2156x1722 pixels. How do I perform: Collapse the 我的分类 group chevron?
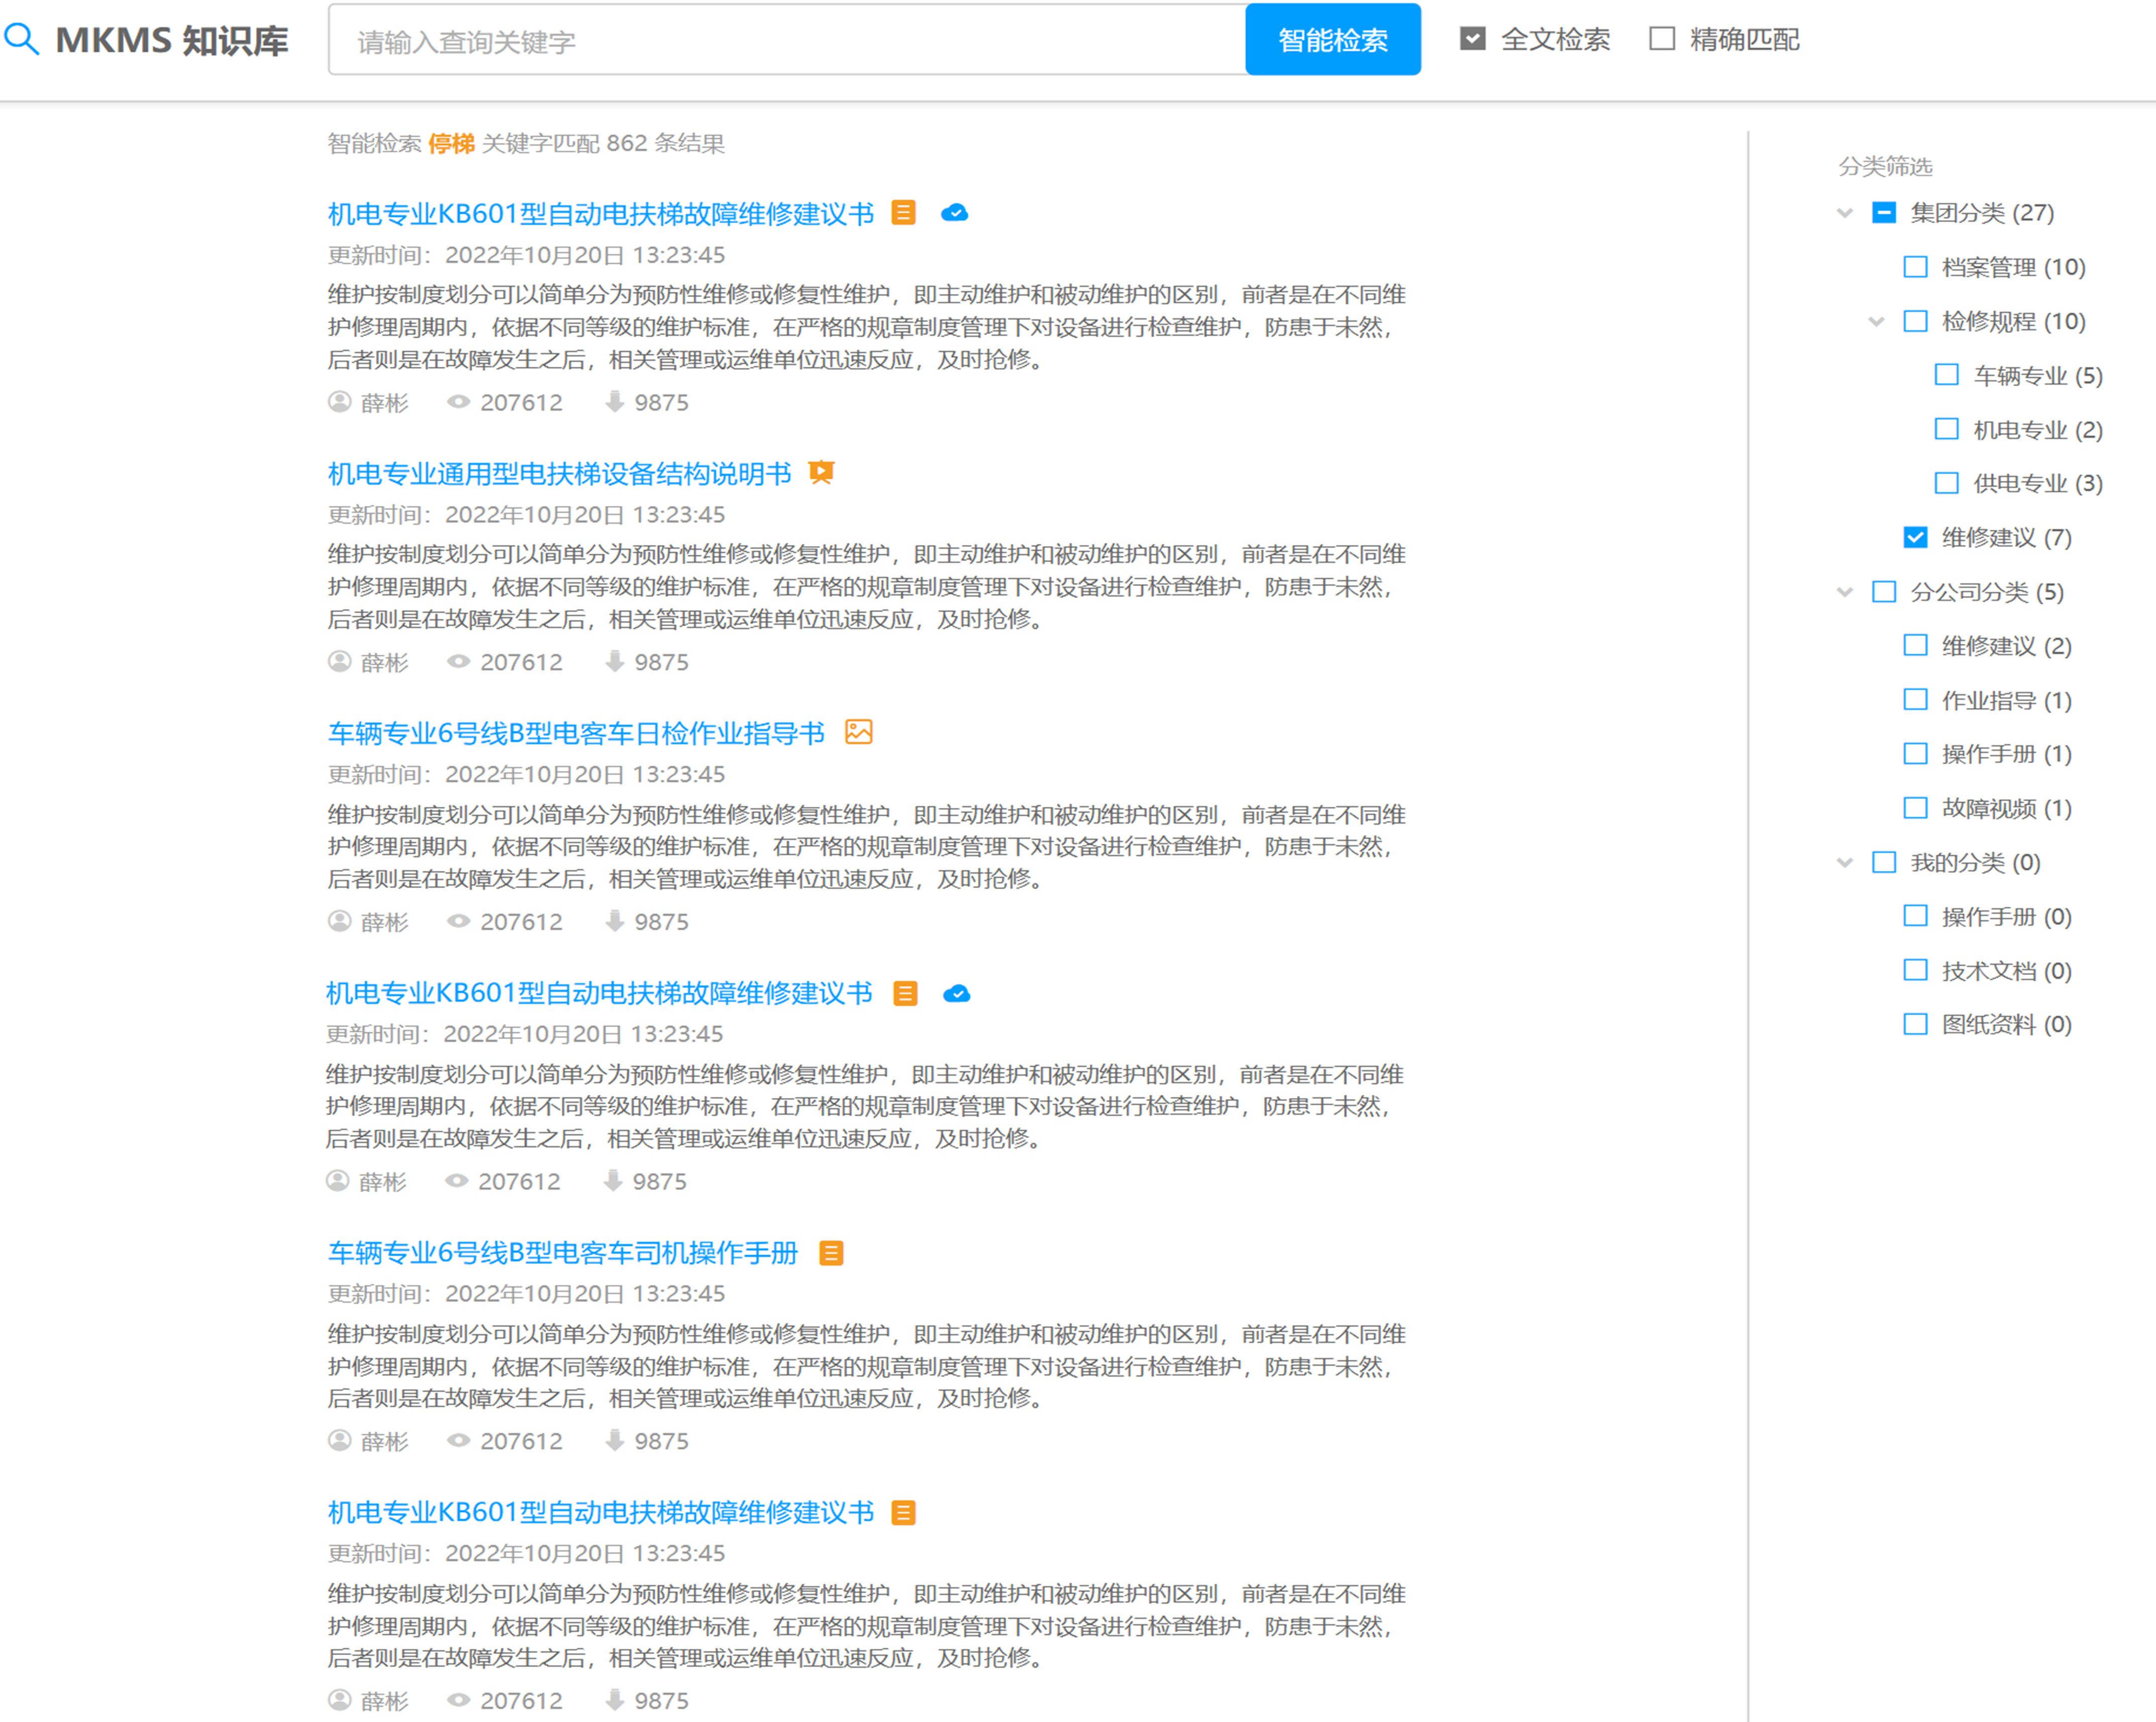1845,862
